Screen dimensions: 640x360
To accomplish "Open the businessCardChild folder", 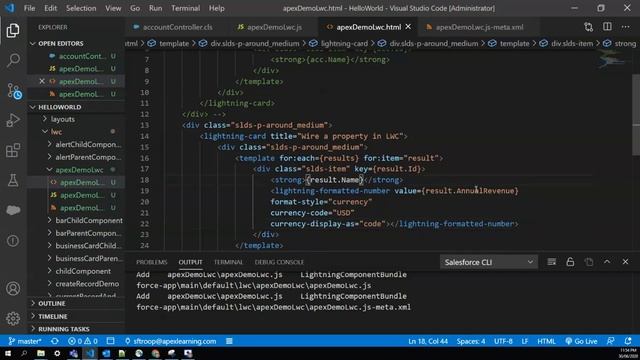I will click(x=88, y=246).
